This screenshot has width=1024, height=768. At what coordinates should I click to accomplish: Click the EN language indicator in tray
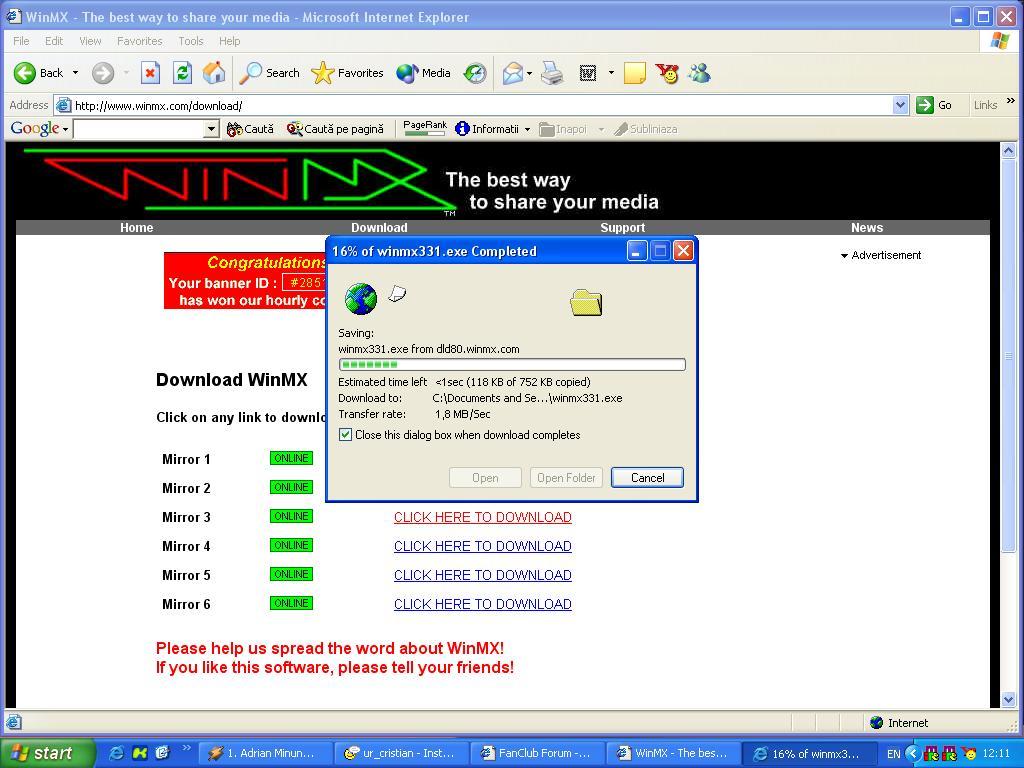tap(893, 754)
